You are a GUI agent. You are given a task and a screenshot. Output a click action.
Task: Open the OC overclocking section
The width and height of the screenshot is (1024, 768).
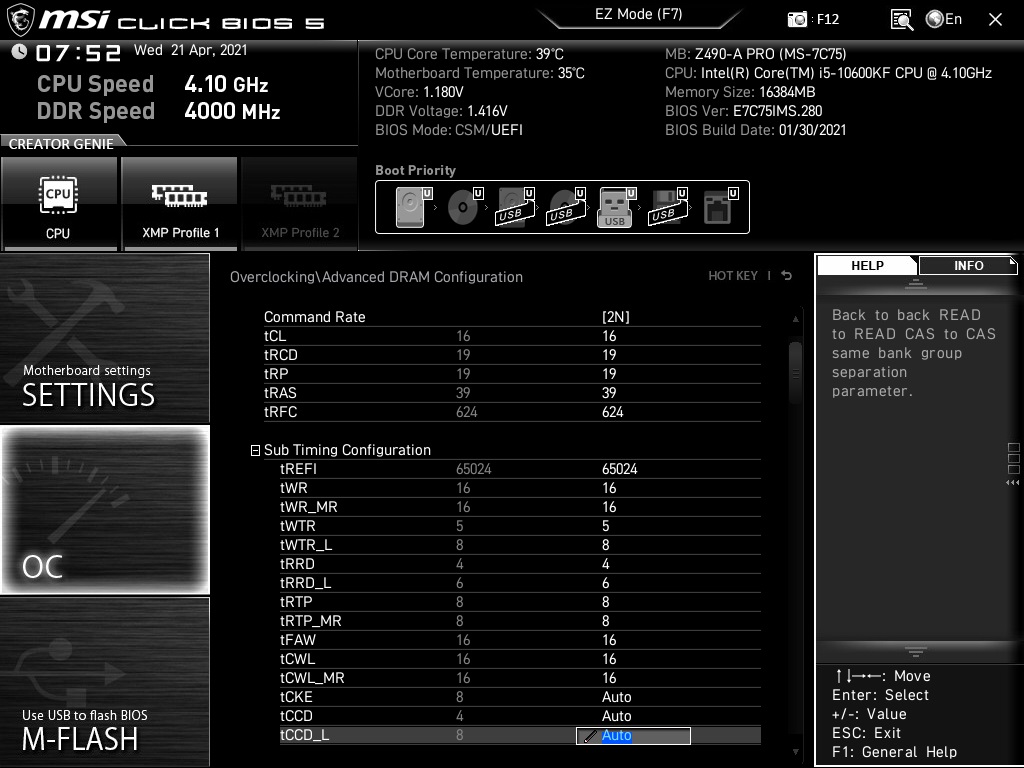pyautogui.click(x=104, y=510)
